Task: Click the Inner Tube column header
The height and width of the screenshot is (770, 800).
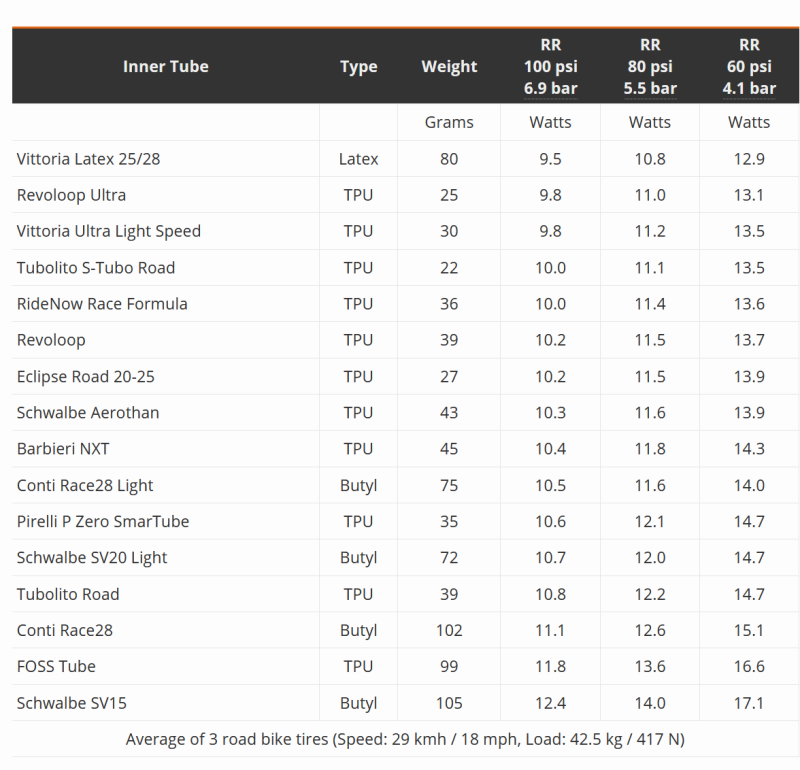Action: 166,66
